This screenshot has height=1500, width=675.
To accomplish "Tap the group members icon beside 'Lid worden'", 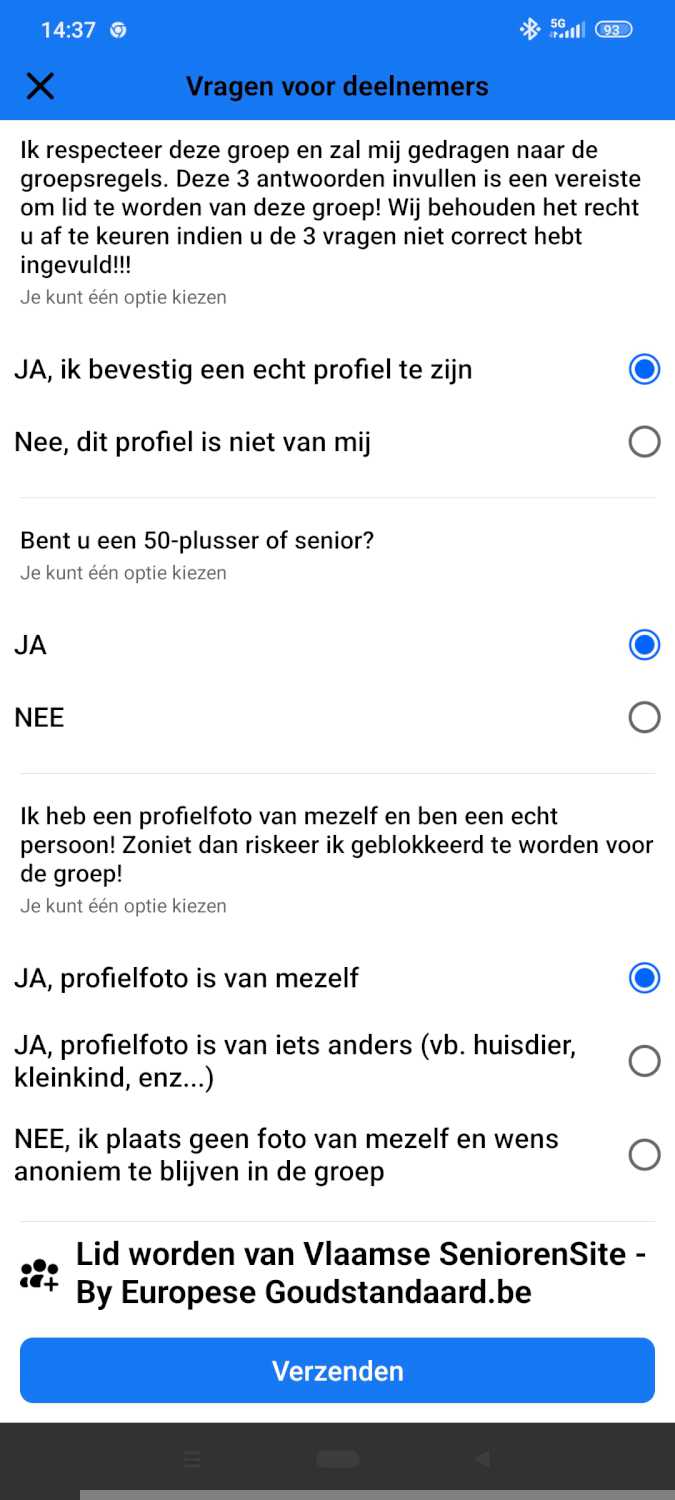I will [x=40, y=1274].
